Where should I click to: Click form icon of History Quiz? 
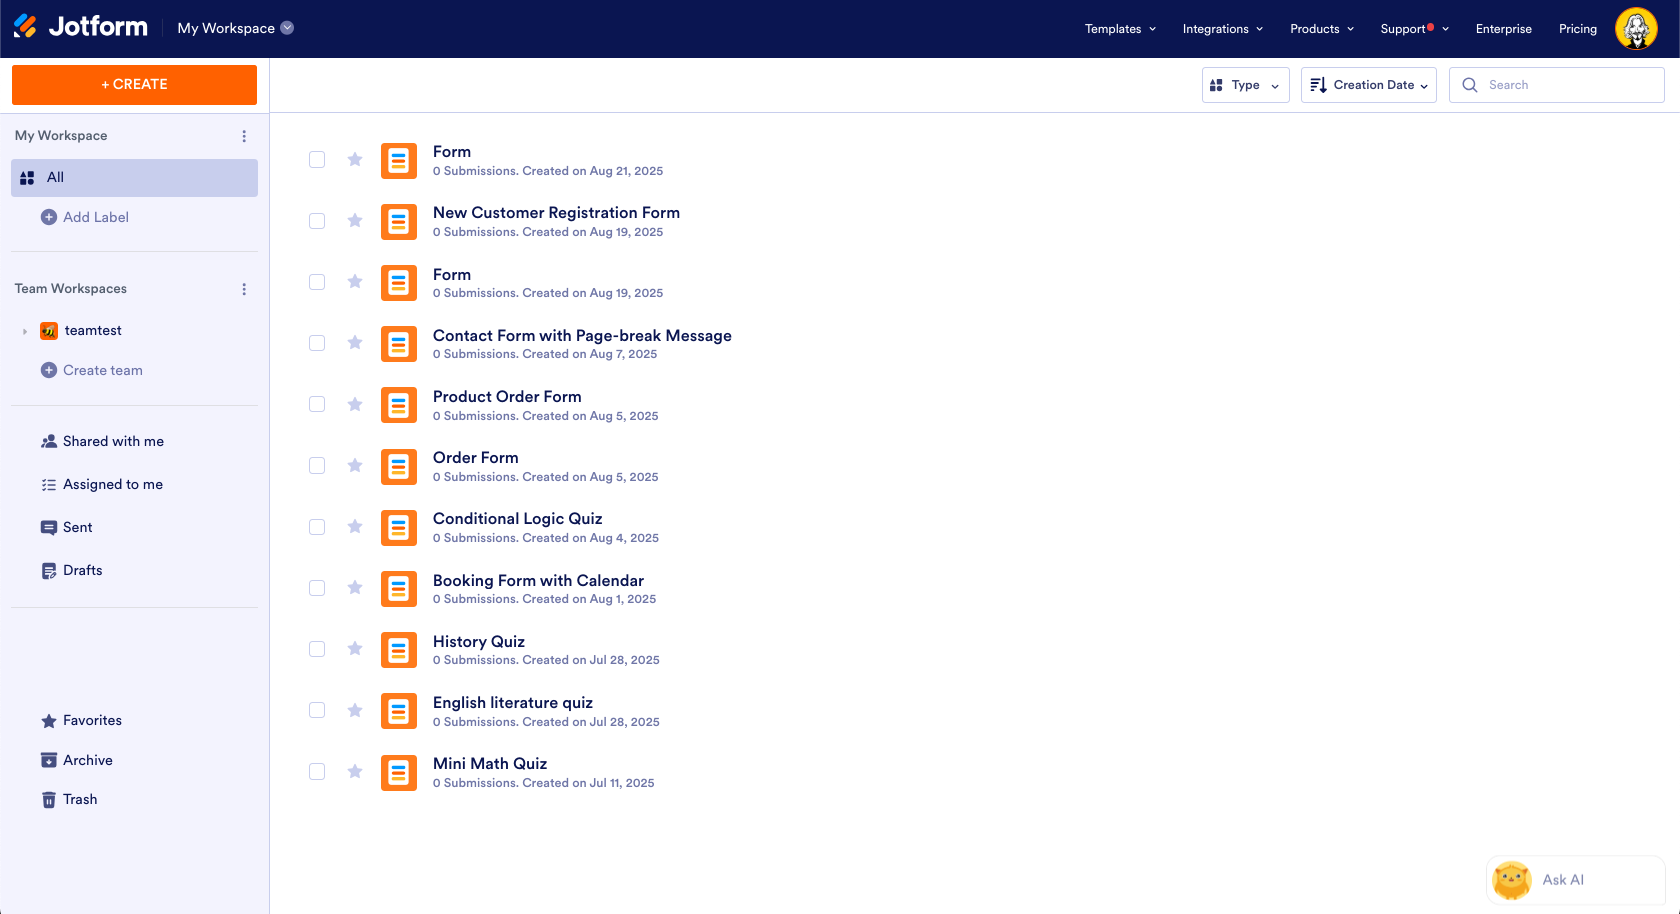[x=399, y=650]
